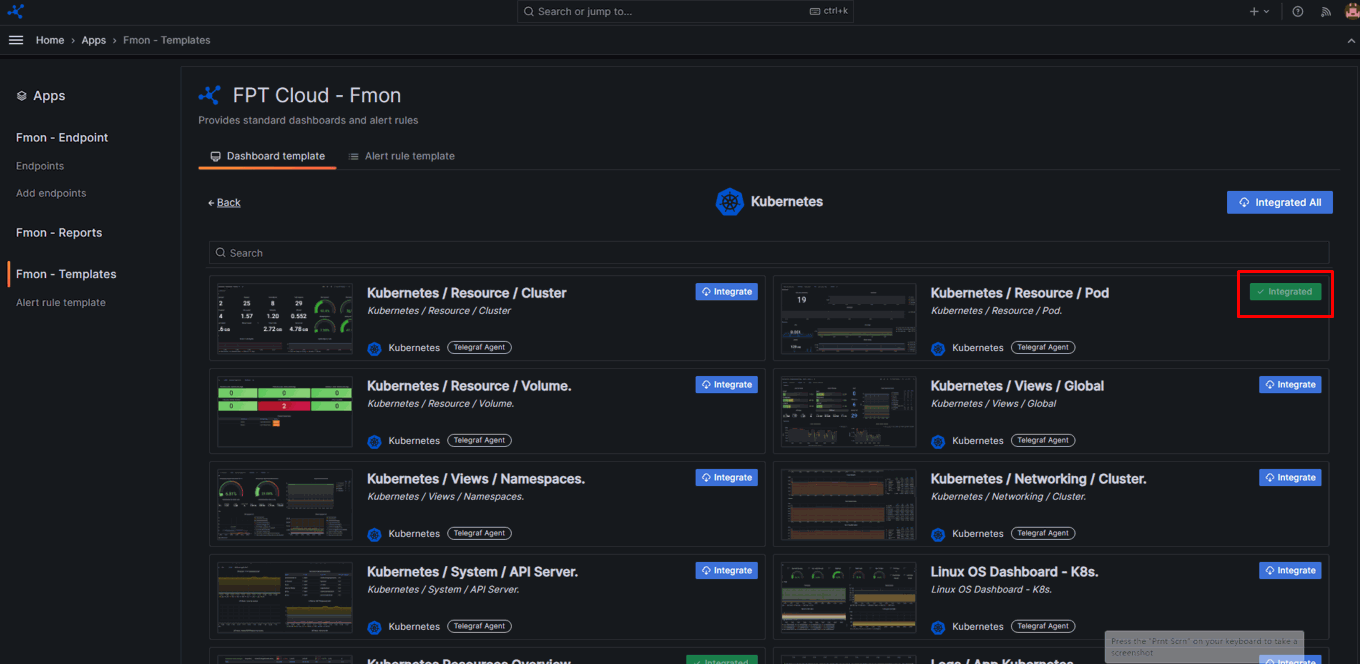Click Telegraf Agent tag on Resource / Pod card
The image size is (1360, 664).
[1043, 348]
